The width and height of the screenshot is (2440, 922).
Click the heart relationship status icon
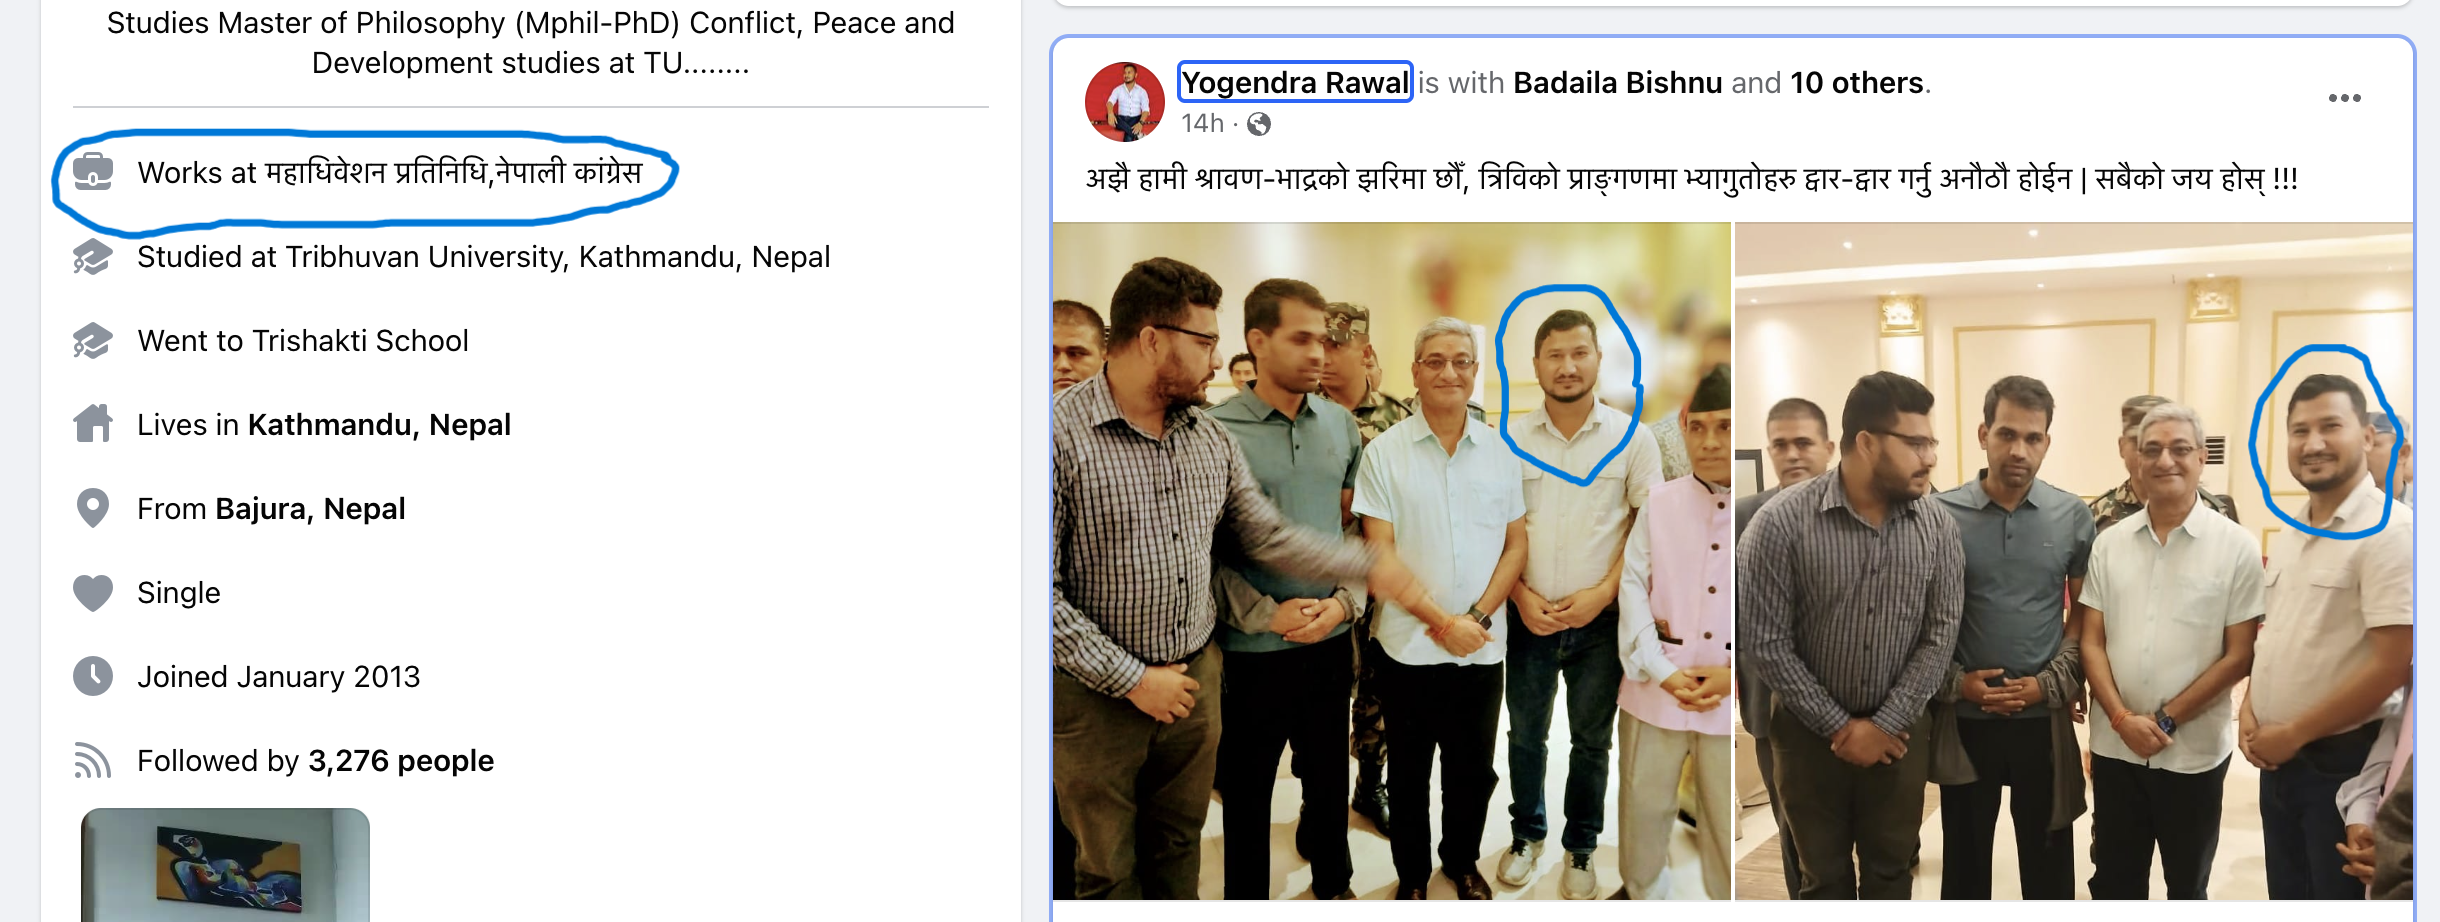coord(93,593)
